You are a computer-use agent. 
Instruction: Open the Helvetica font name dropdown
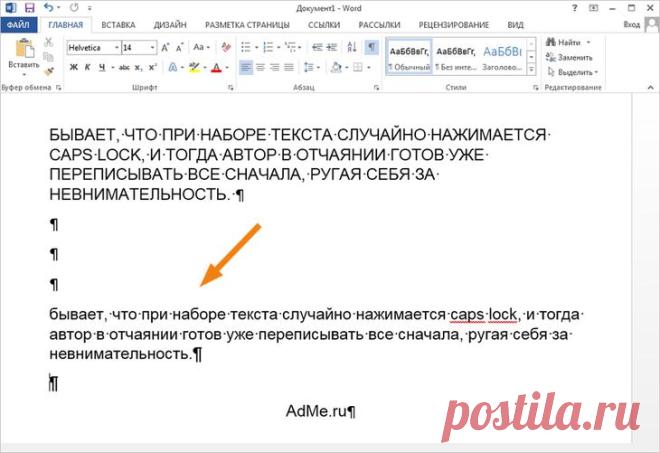point(117,48)
